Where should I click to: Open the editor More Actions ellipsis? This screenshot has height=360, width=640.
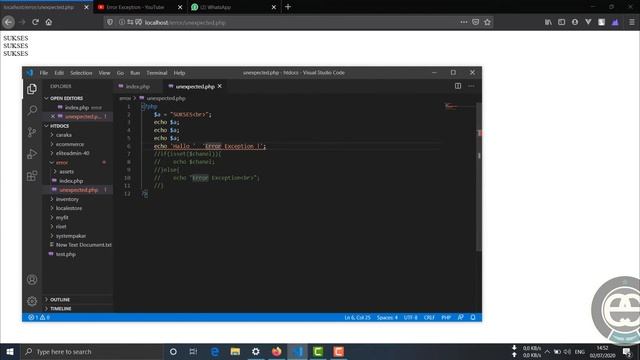click(471, 86)
